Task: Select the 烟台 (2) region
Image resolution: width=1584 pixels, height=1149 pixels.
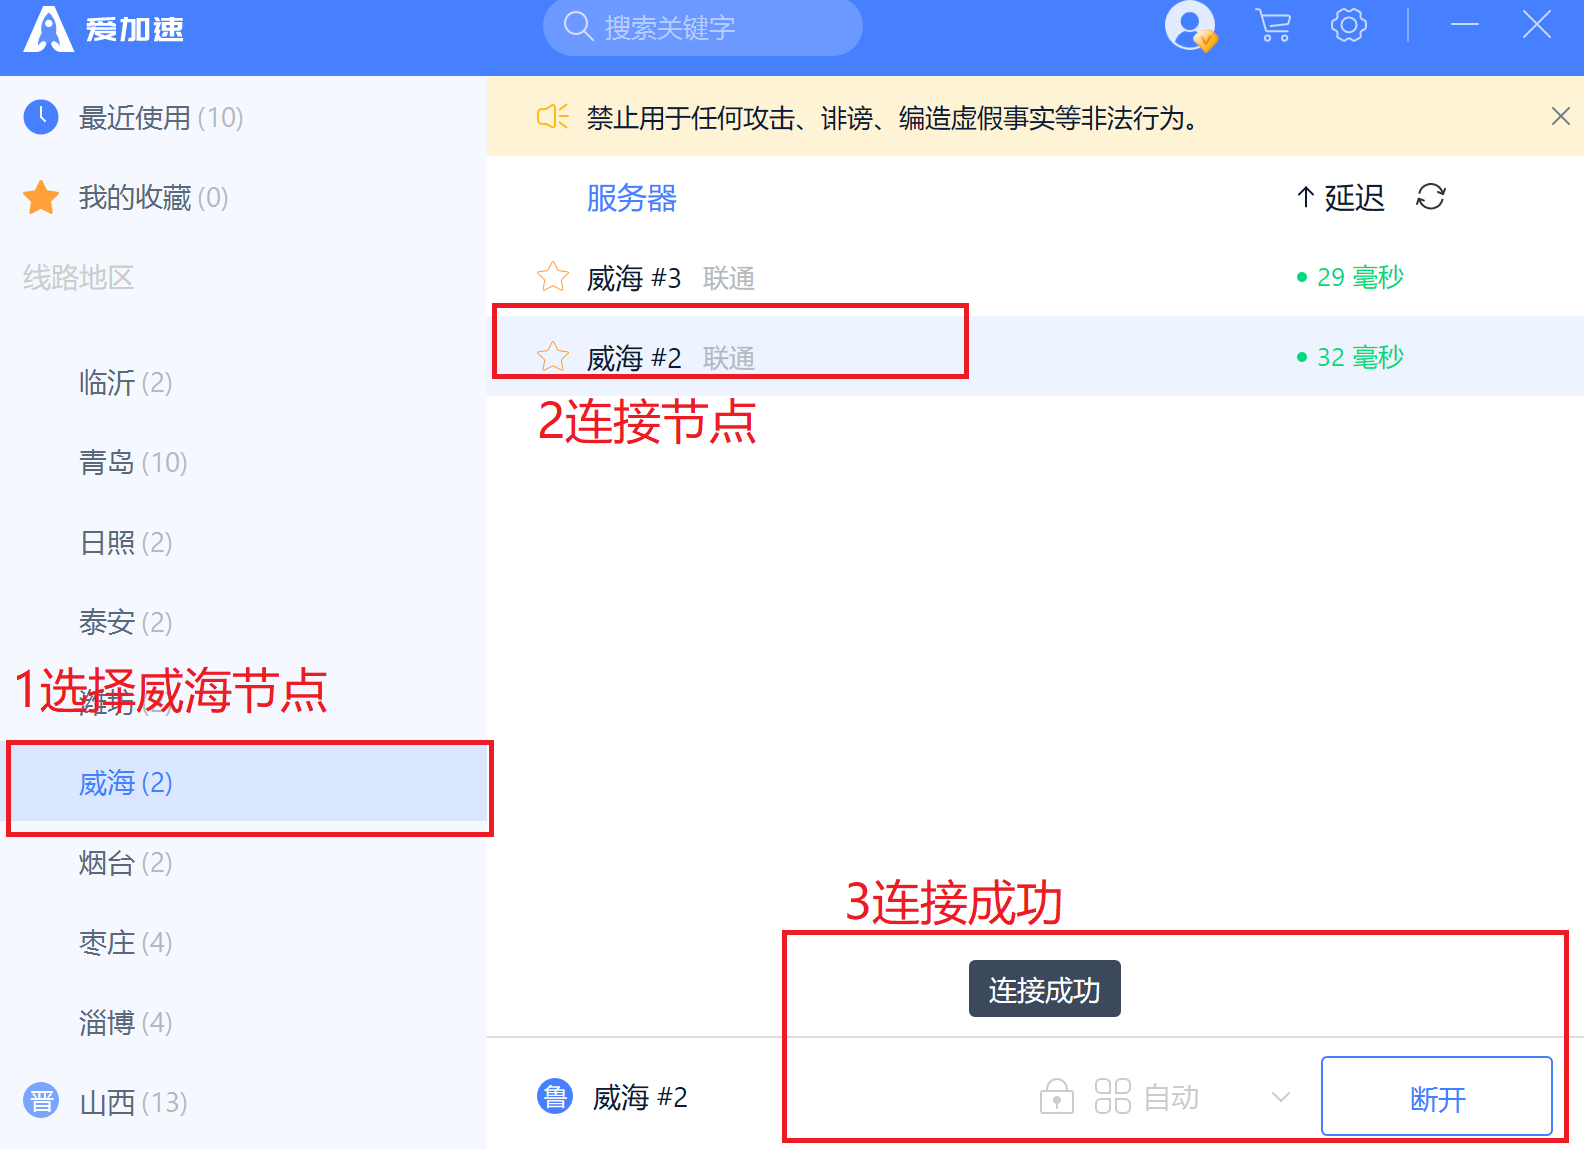Action: tap(243, 863)
